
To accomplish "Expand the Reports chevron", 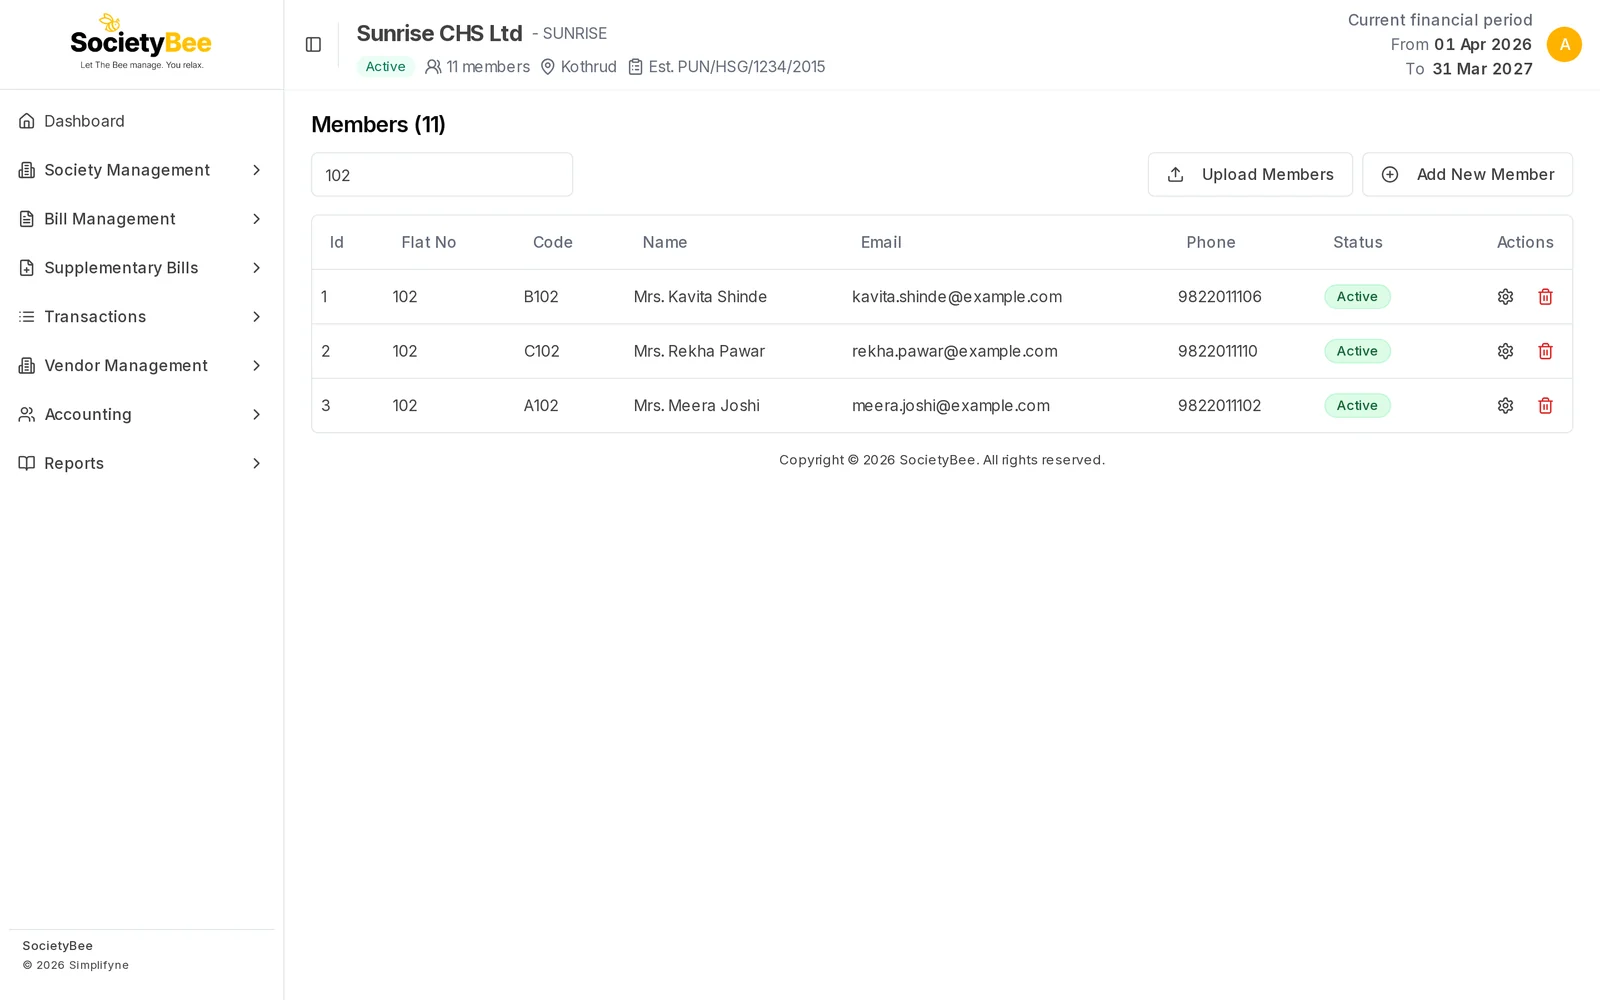I will (256, 463).
